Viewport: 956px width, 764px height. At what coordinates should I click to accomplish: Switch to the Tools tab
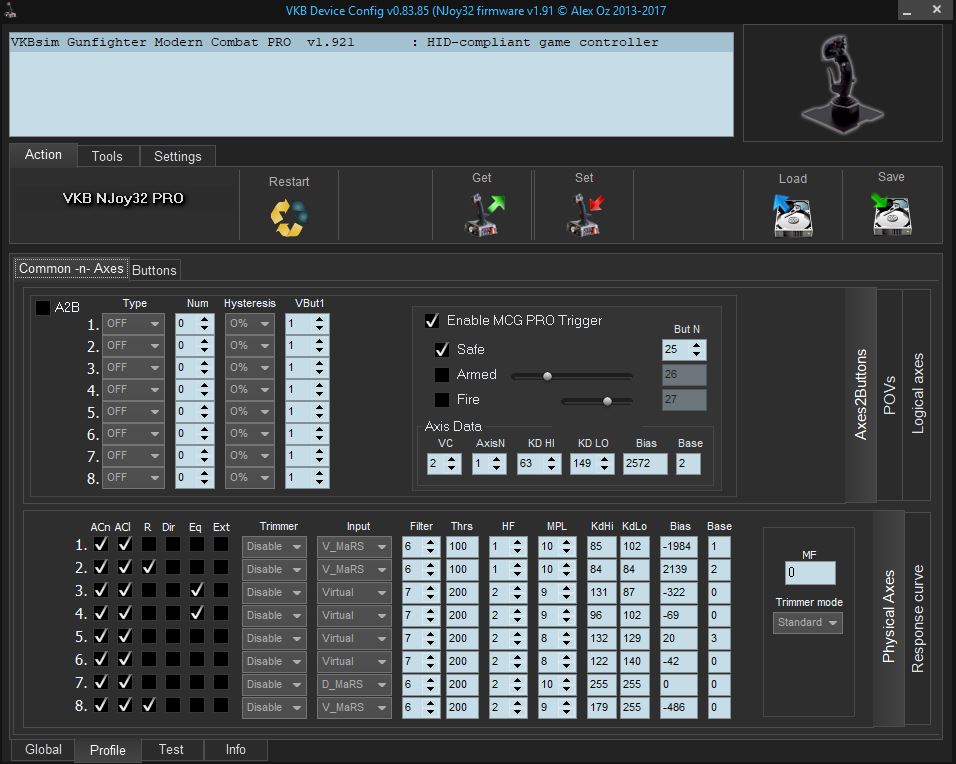tap(107, 156)
